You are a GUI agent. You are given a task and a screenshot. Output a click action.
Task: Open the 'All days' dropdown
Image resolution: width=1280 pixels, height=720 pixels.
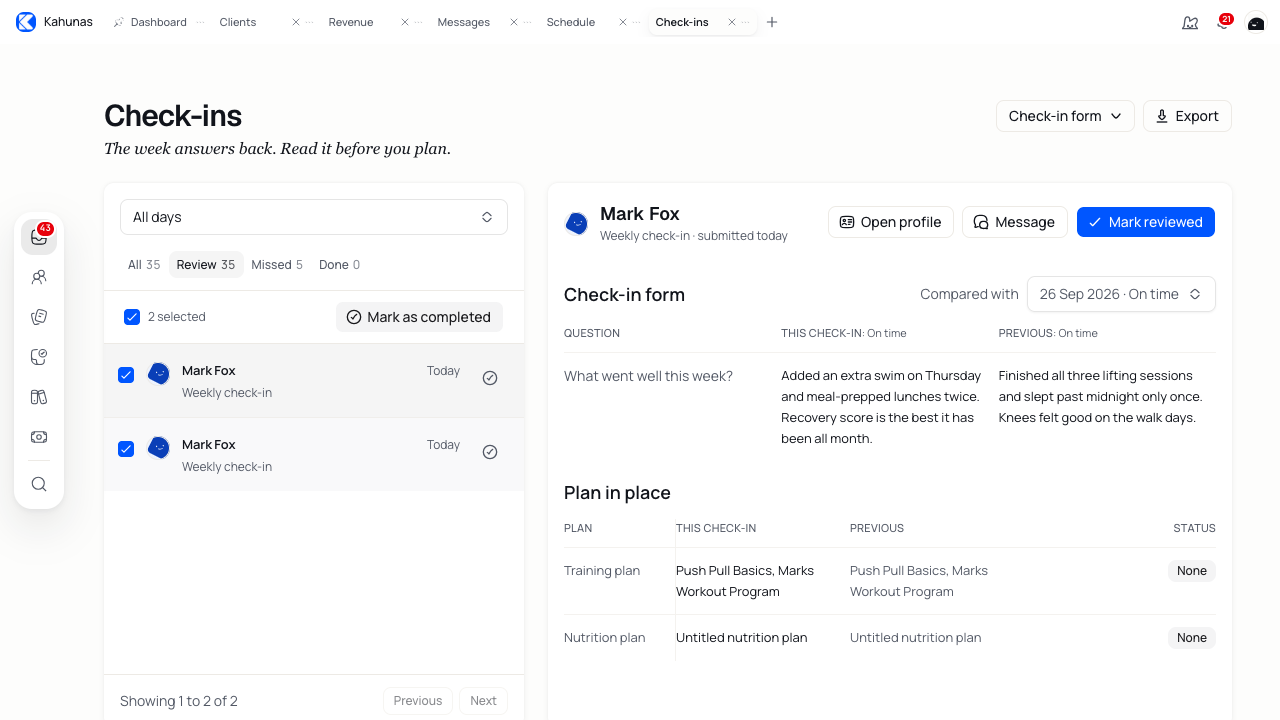pos(314,217)
